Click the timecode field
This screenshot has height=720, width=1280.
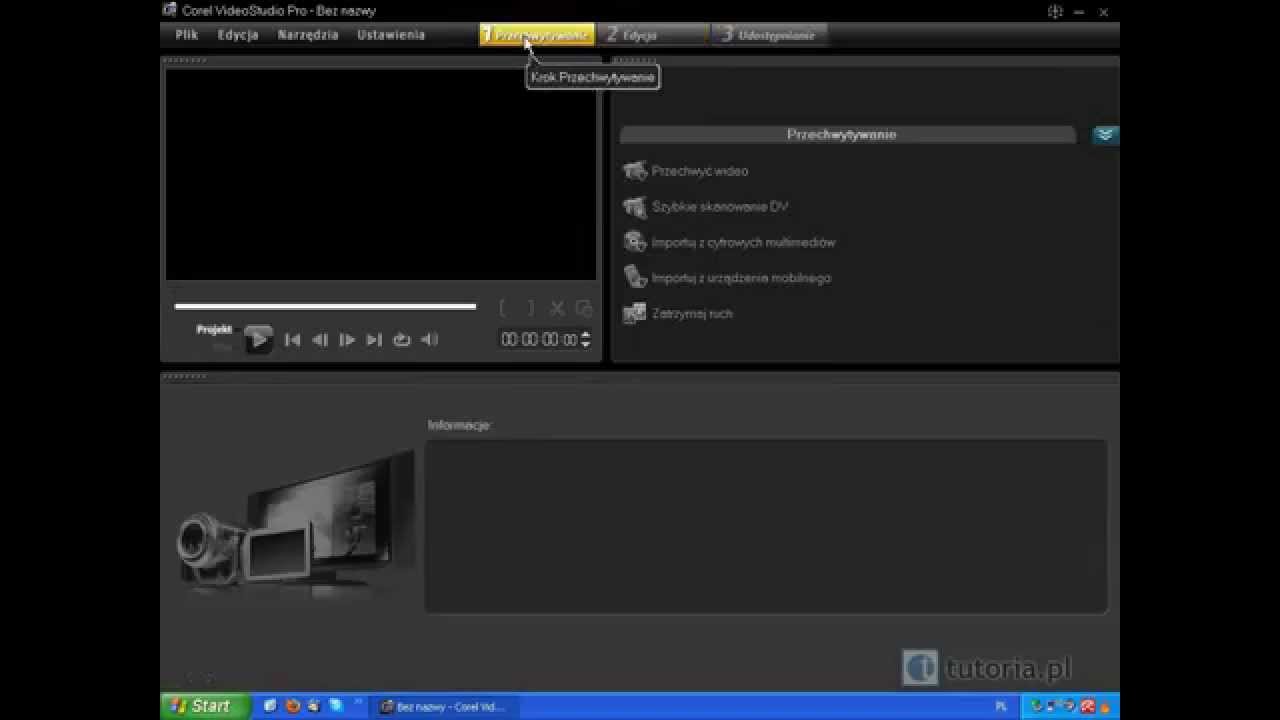click(x=539, y=340)
